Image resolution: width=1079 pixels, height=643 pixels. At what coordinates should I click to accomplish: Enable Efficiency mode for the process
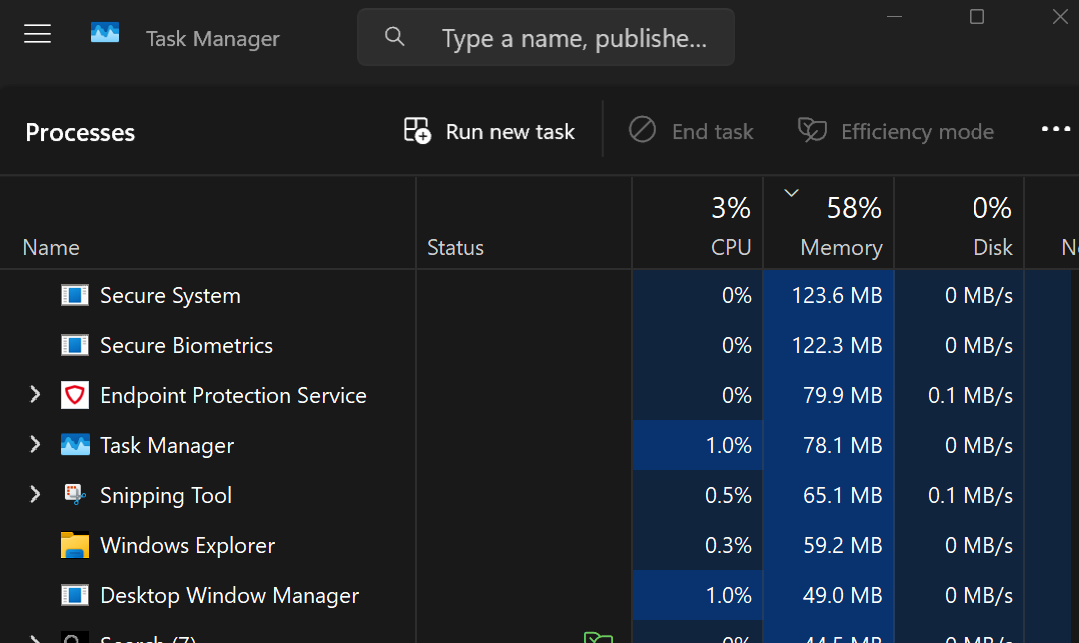tap(896, 131)
